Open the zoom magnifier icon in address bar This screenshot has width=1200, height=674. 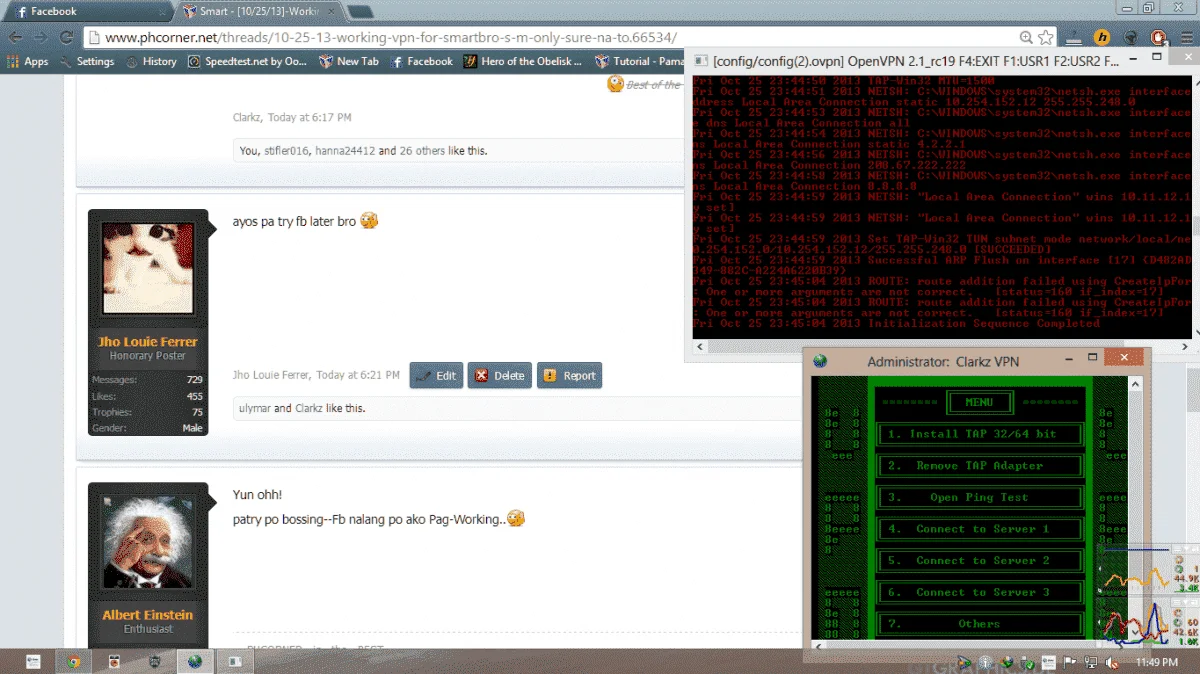click(x=1027, y=37)
